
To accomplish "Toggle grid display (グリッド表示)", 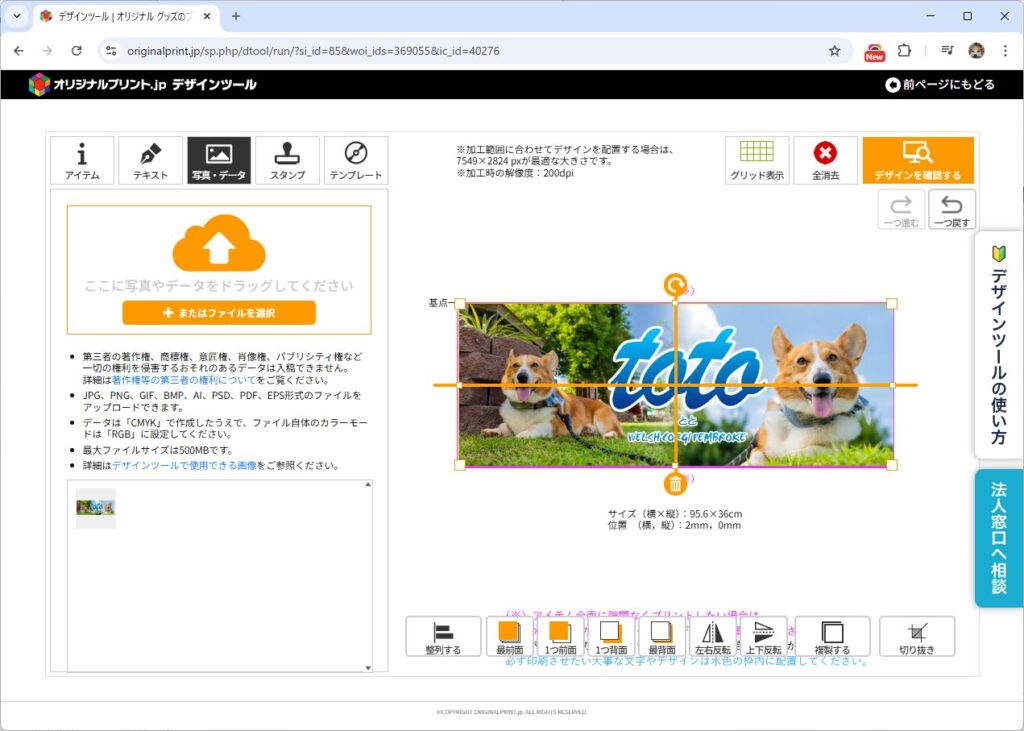I will 756,160.
